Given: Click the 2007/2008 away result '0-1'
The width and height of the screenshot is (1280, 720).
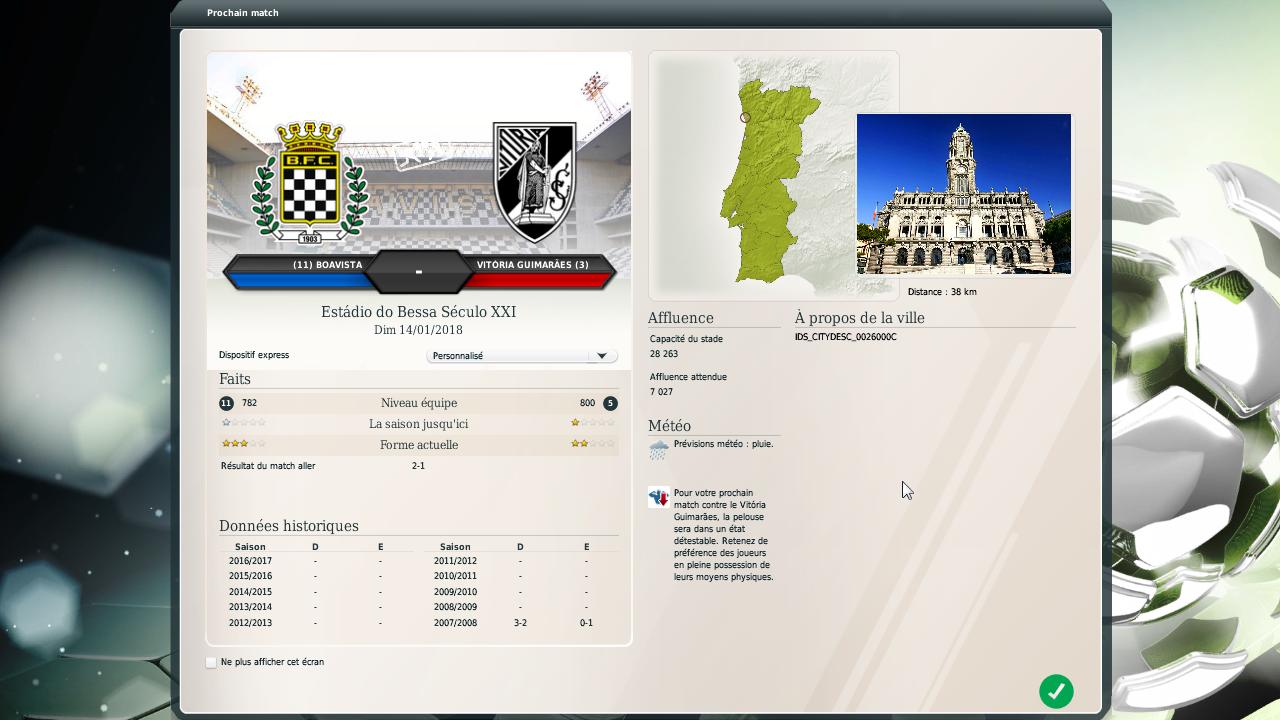Looking at the screenshot, I should point(586,623).
